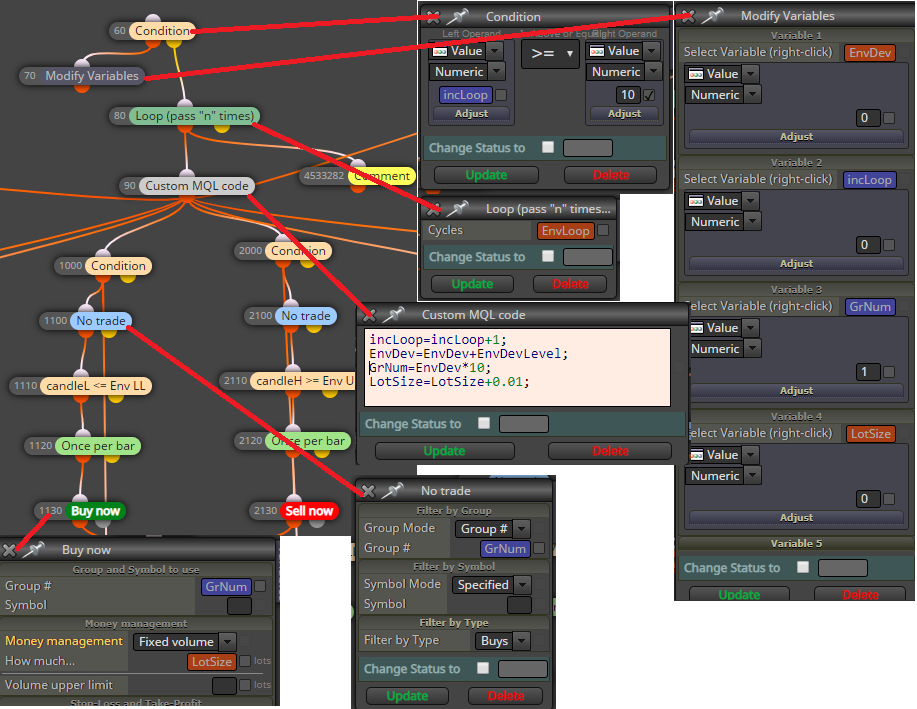Select the Once per bar node 1120
This screenshot has width=917, height=709.
(x=98, y=446)
